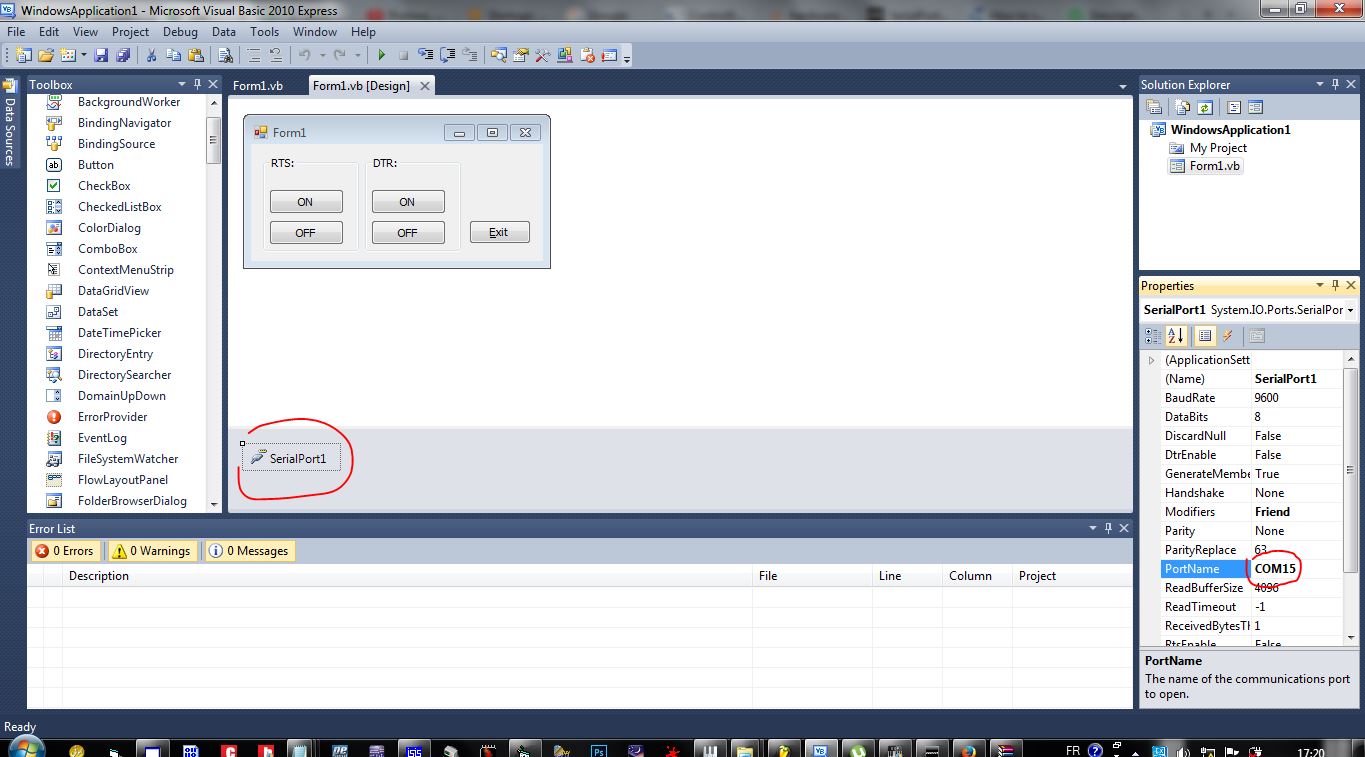Viewport: 1365px width, 757px height.
Task: Click the Stop Debugging square icon
Action: [x=403, y=55]
